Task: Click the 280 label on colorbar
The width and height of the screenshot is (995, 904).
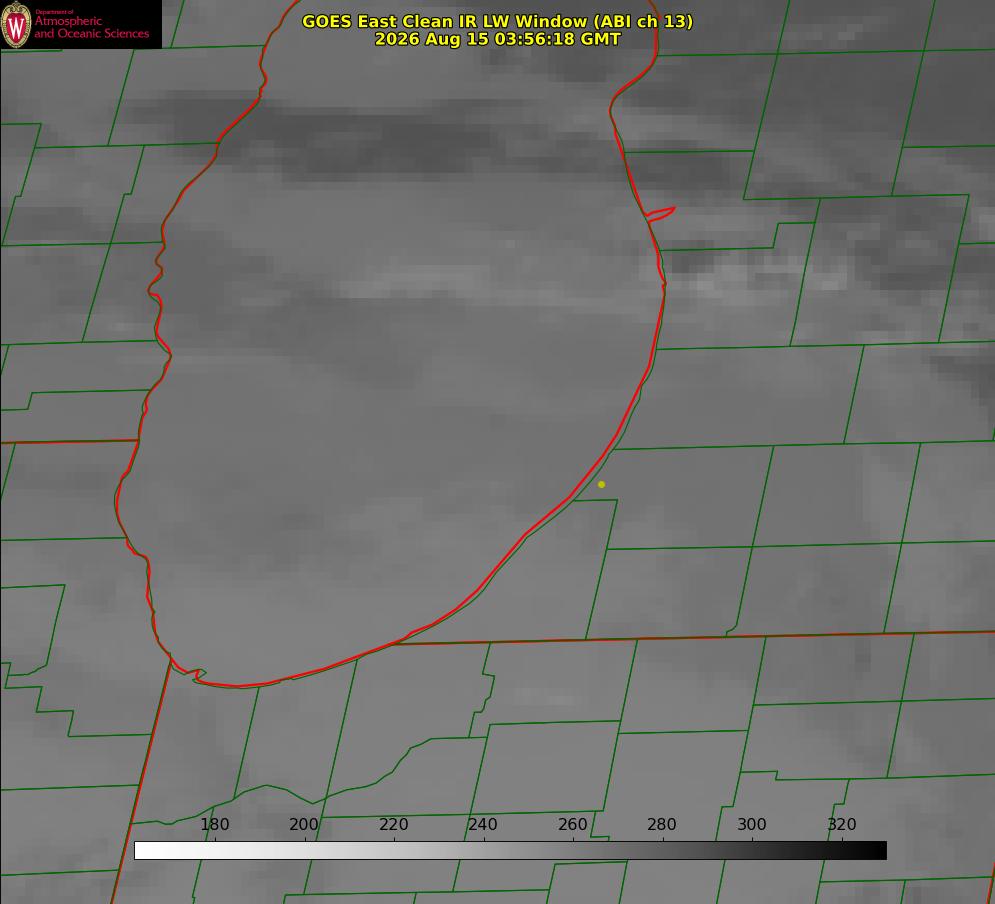Action: click(x=661, y=824)
